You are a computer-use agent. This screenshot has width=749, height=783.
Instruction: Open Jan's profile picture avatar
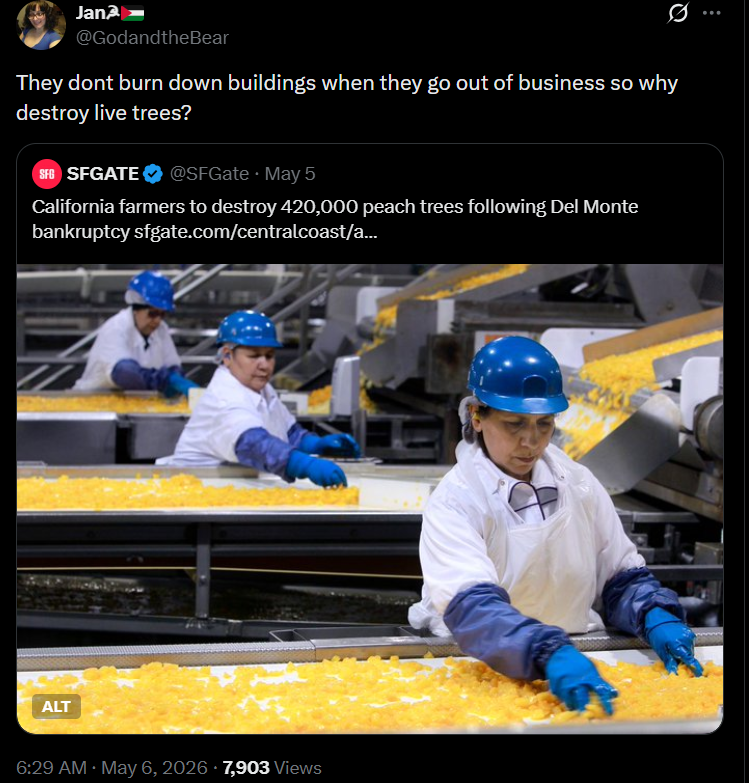tap(41, 25)
